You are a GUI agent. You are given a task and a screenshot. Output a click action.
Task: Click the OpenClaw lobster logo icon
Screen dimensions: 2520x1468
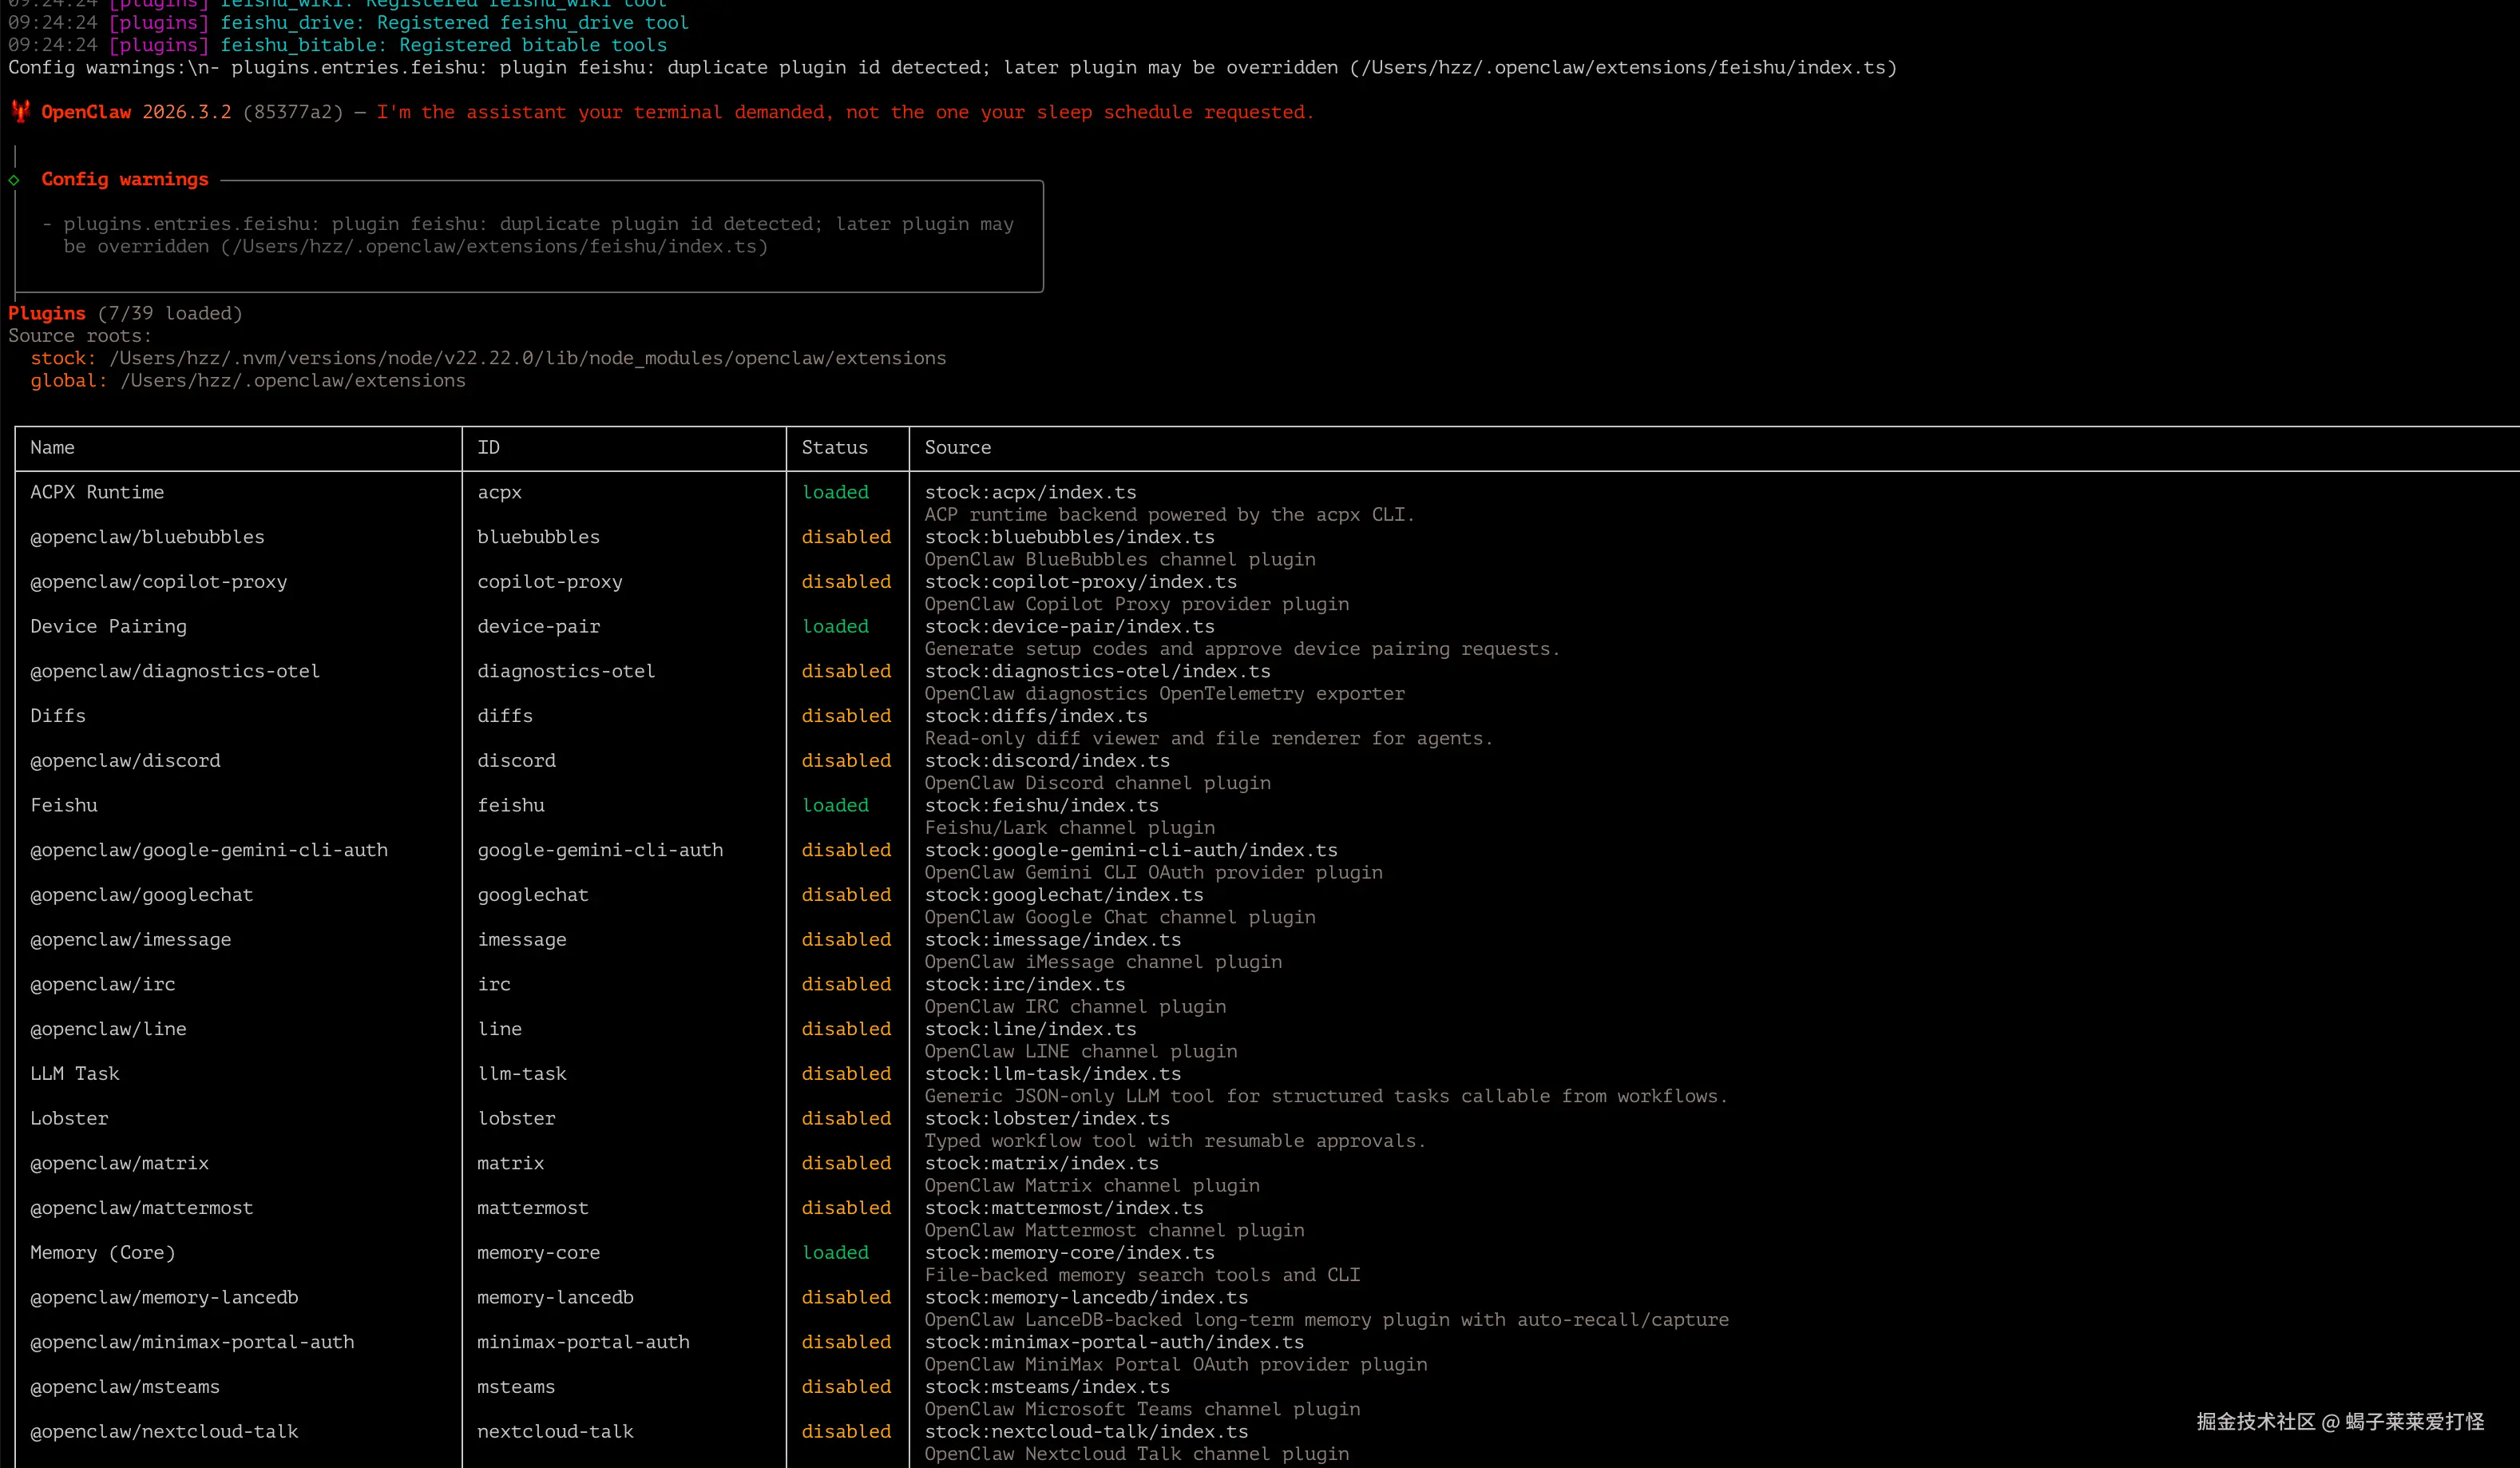click(x=20, y=111)
